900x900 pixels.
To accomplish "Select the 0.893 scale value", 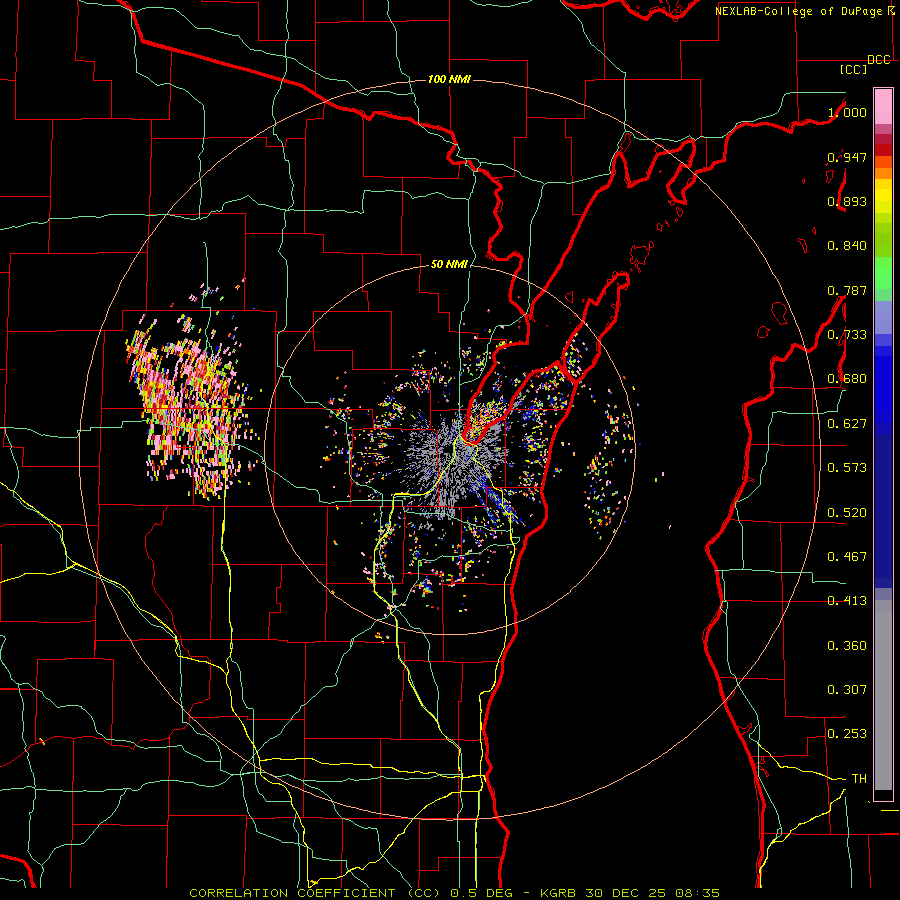I will [847, 201].
